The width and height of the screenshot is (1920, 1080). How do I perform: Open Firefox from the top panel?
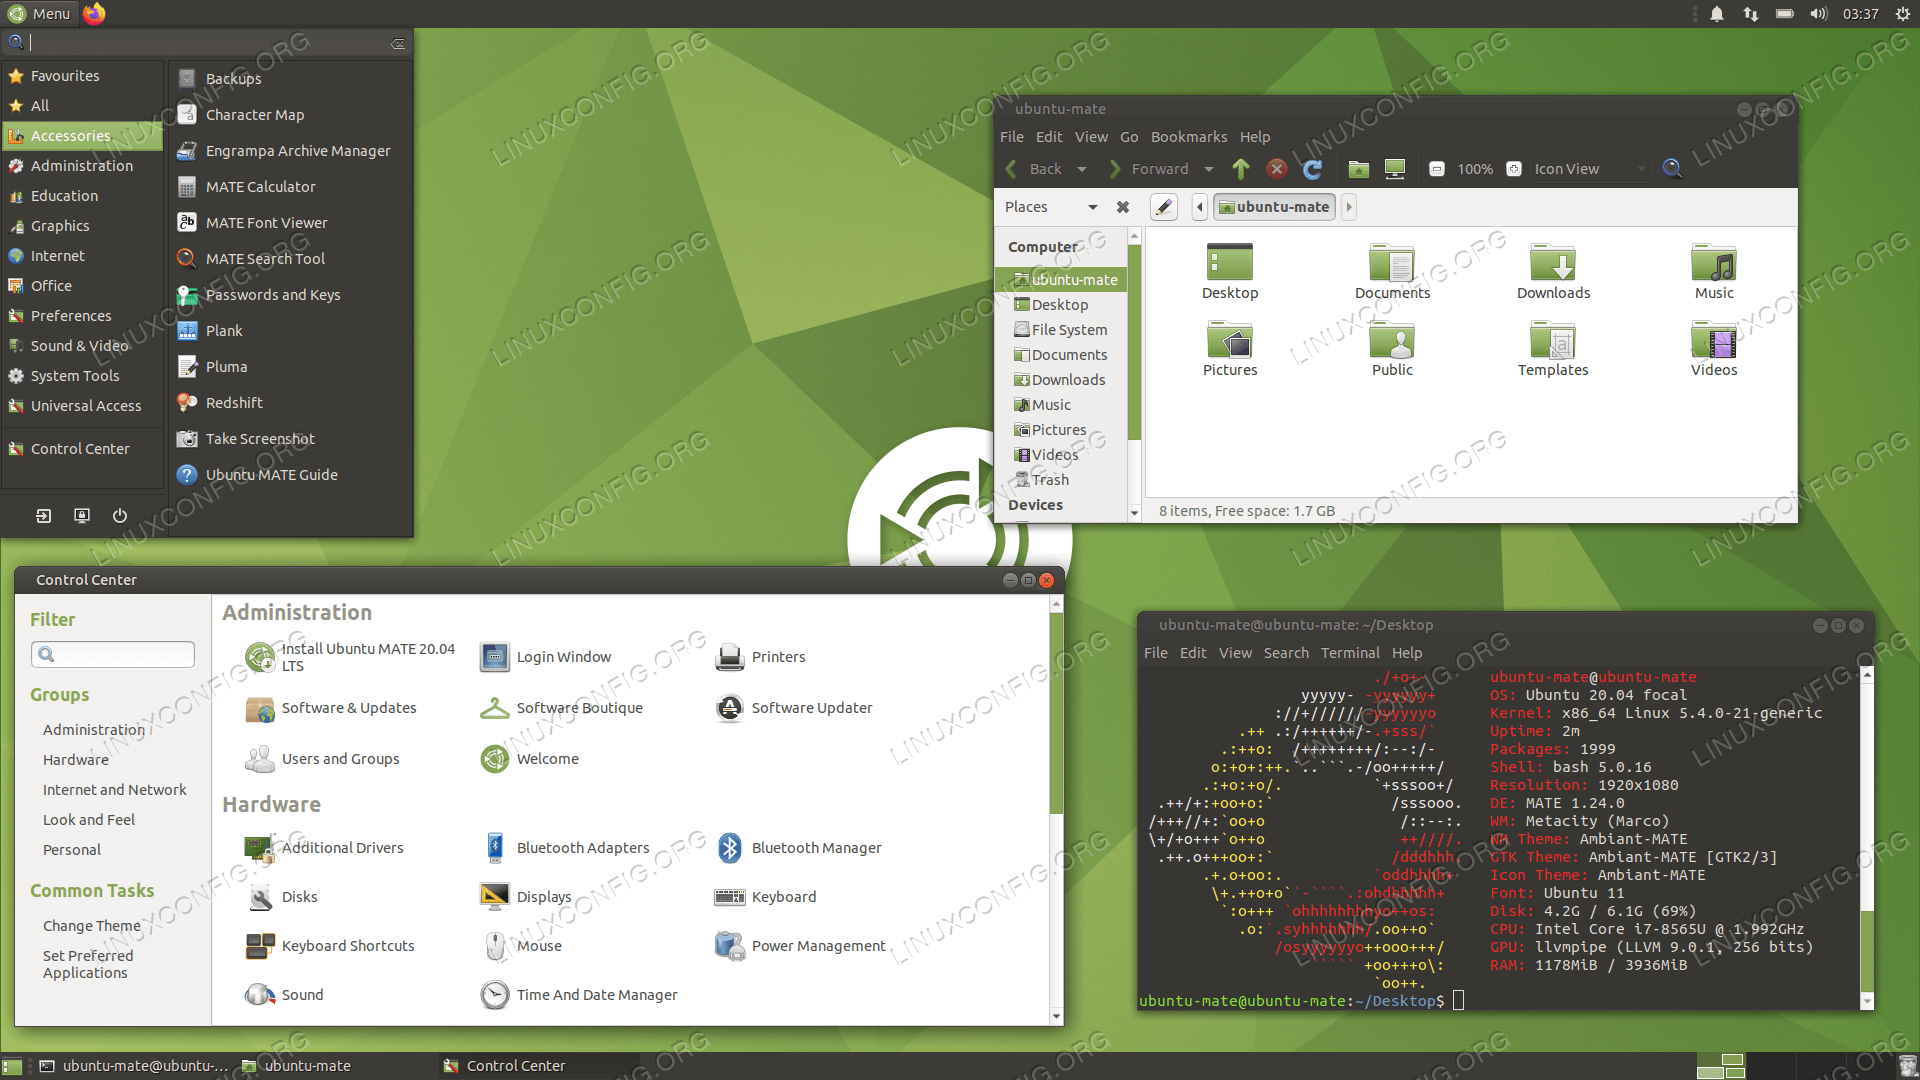[94, 13]
